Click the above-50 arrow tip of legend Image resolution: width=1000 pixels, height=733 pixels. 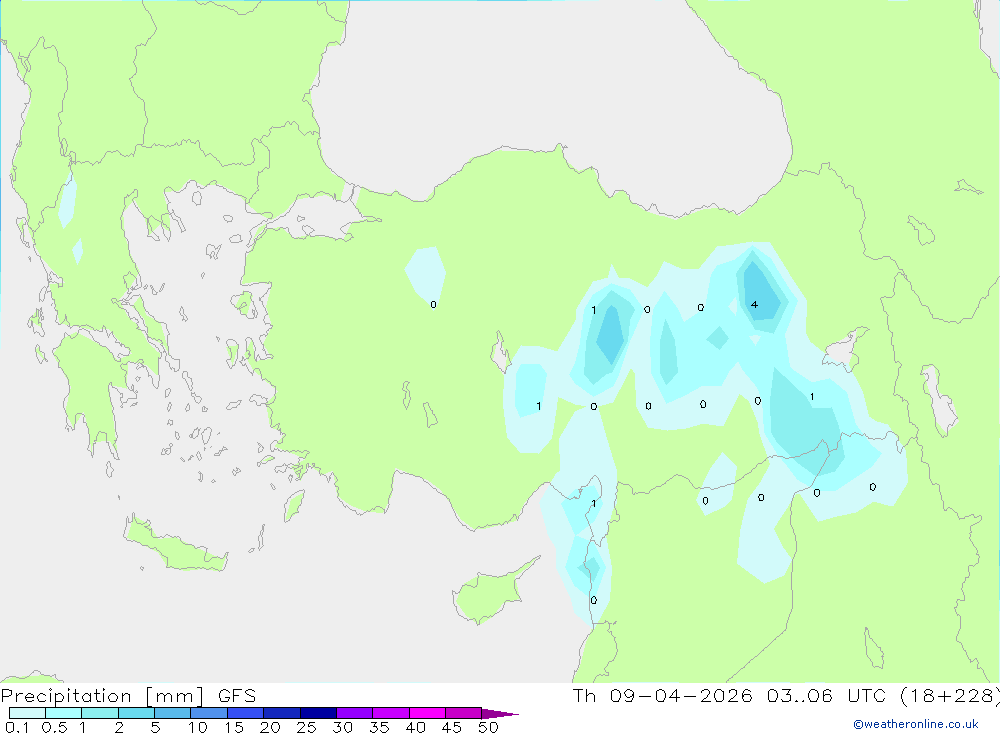(x=499, y=714)
